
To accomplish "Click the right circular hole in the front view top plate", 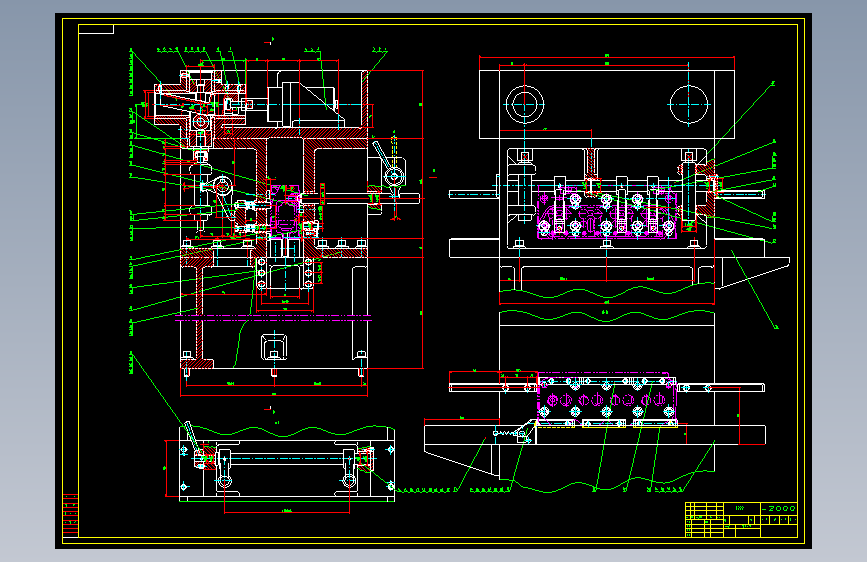I will (689, 104).
